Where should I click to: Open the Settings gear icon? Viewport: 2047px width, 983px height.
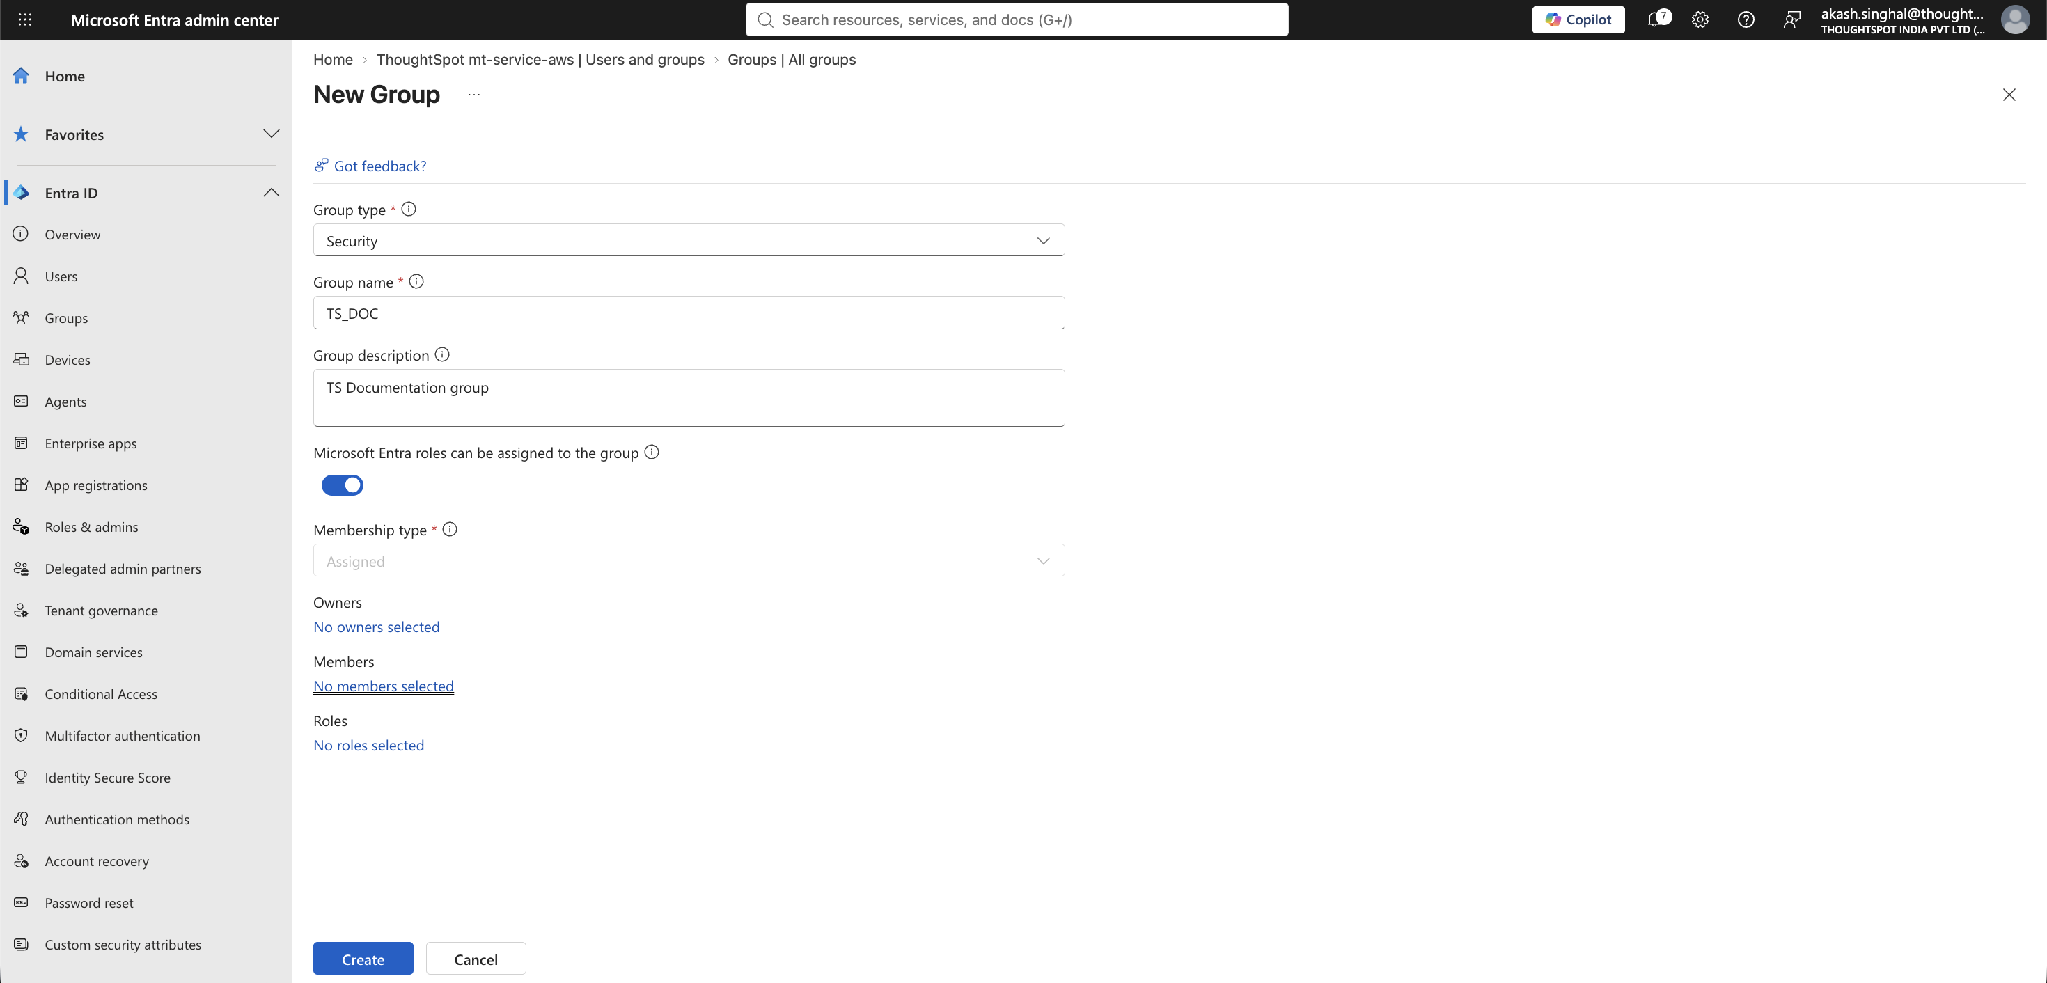point(1700,19)
